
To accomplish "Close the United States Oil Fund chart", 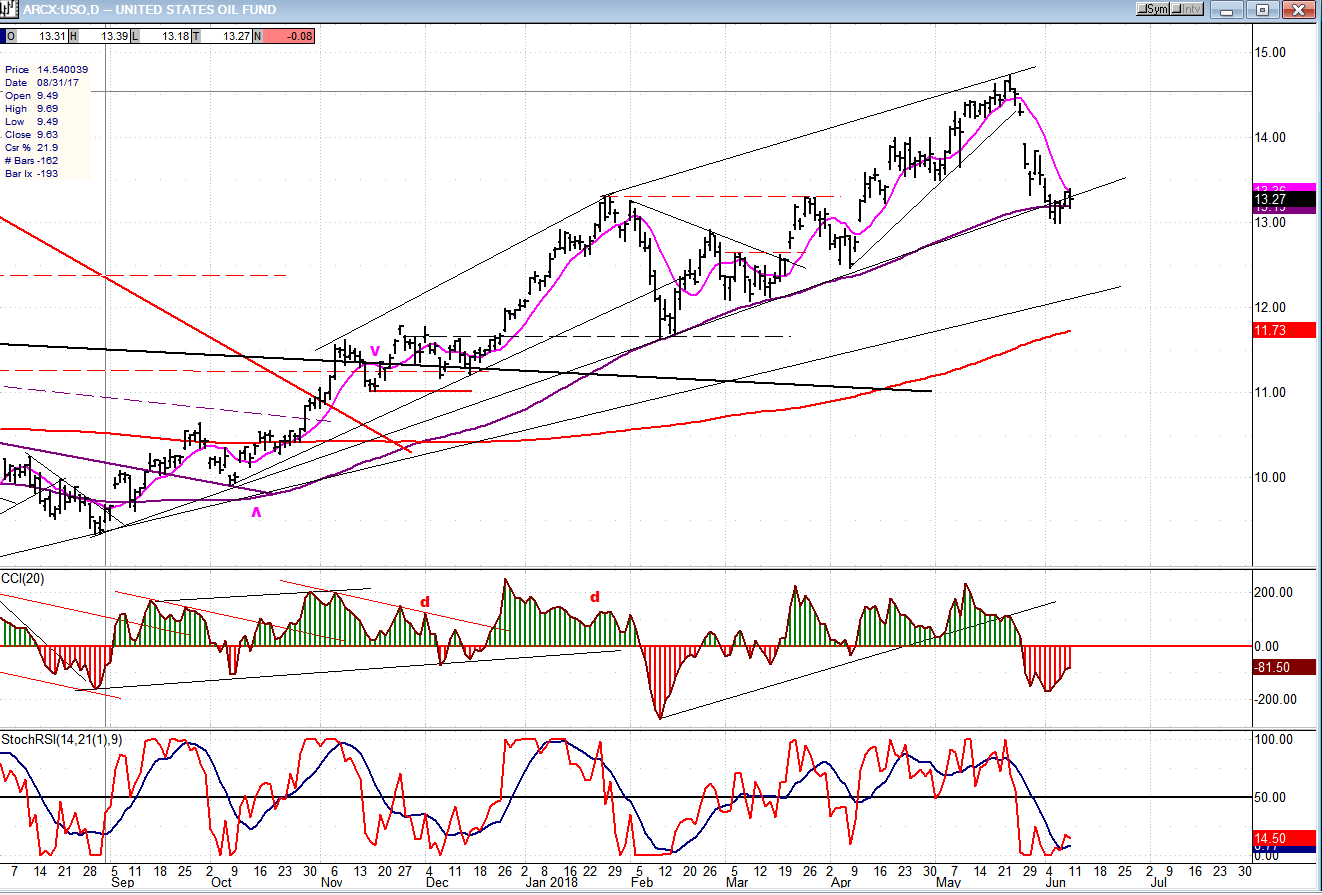I will click(x=1296, y=9).
